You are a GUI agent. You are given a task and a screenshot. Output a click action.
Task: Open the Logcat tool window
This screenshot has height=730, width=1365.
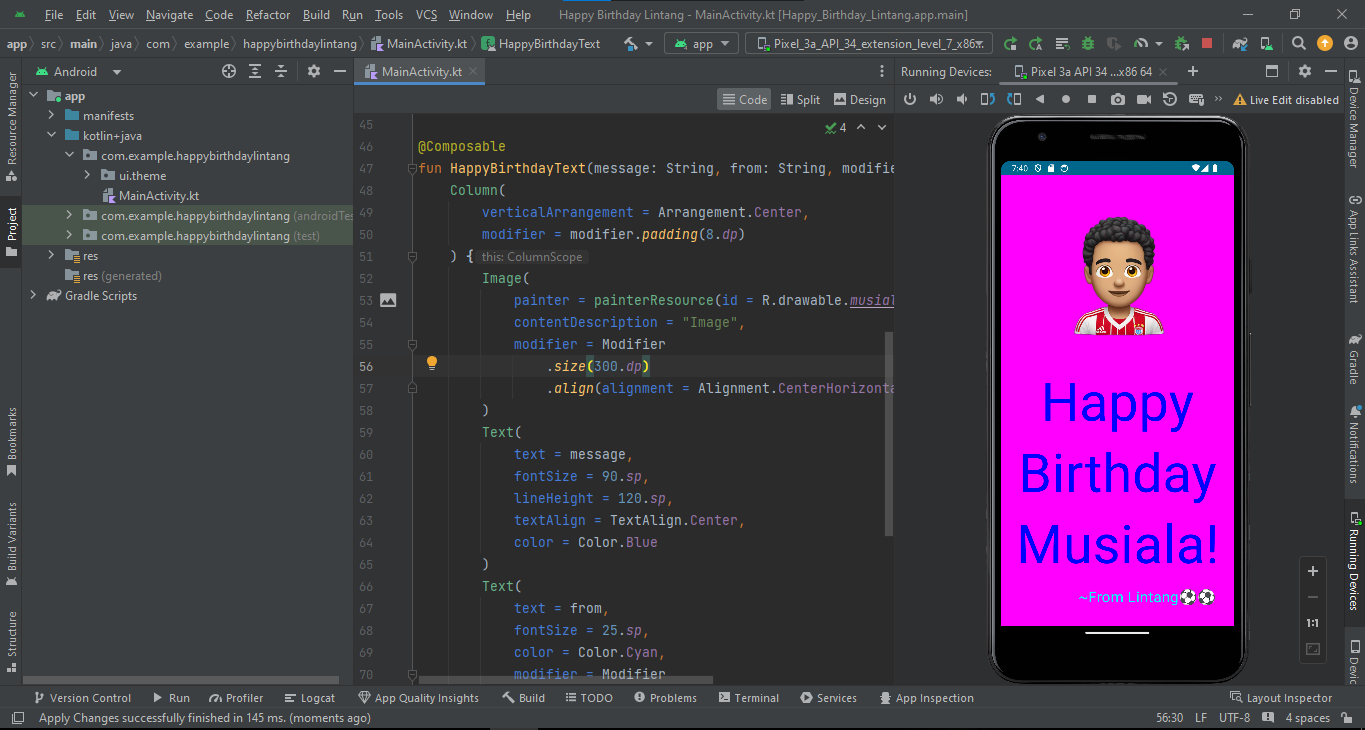[310, 698]
